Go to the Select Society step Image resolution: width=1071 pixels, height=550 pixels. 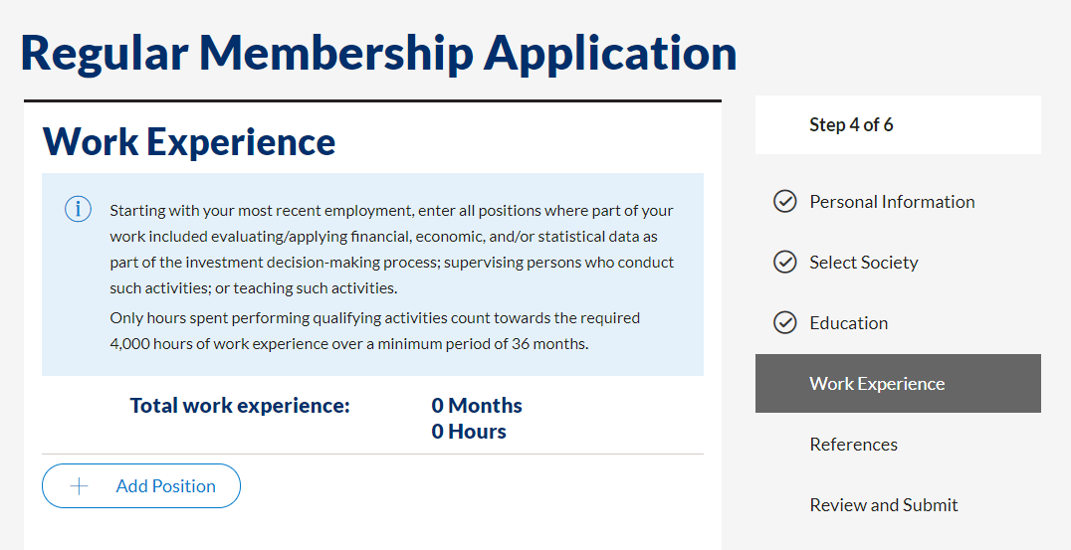pyautogui.click(x=863, y=262)
